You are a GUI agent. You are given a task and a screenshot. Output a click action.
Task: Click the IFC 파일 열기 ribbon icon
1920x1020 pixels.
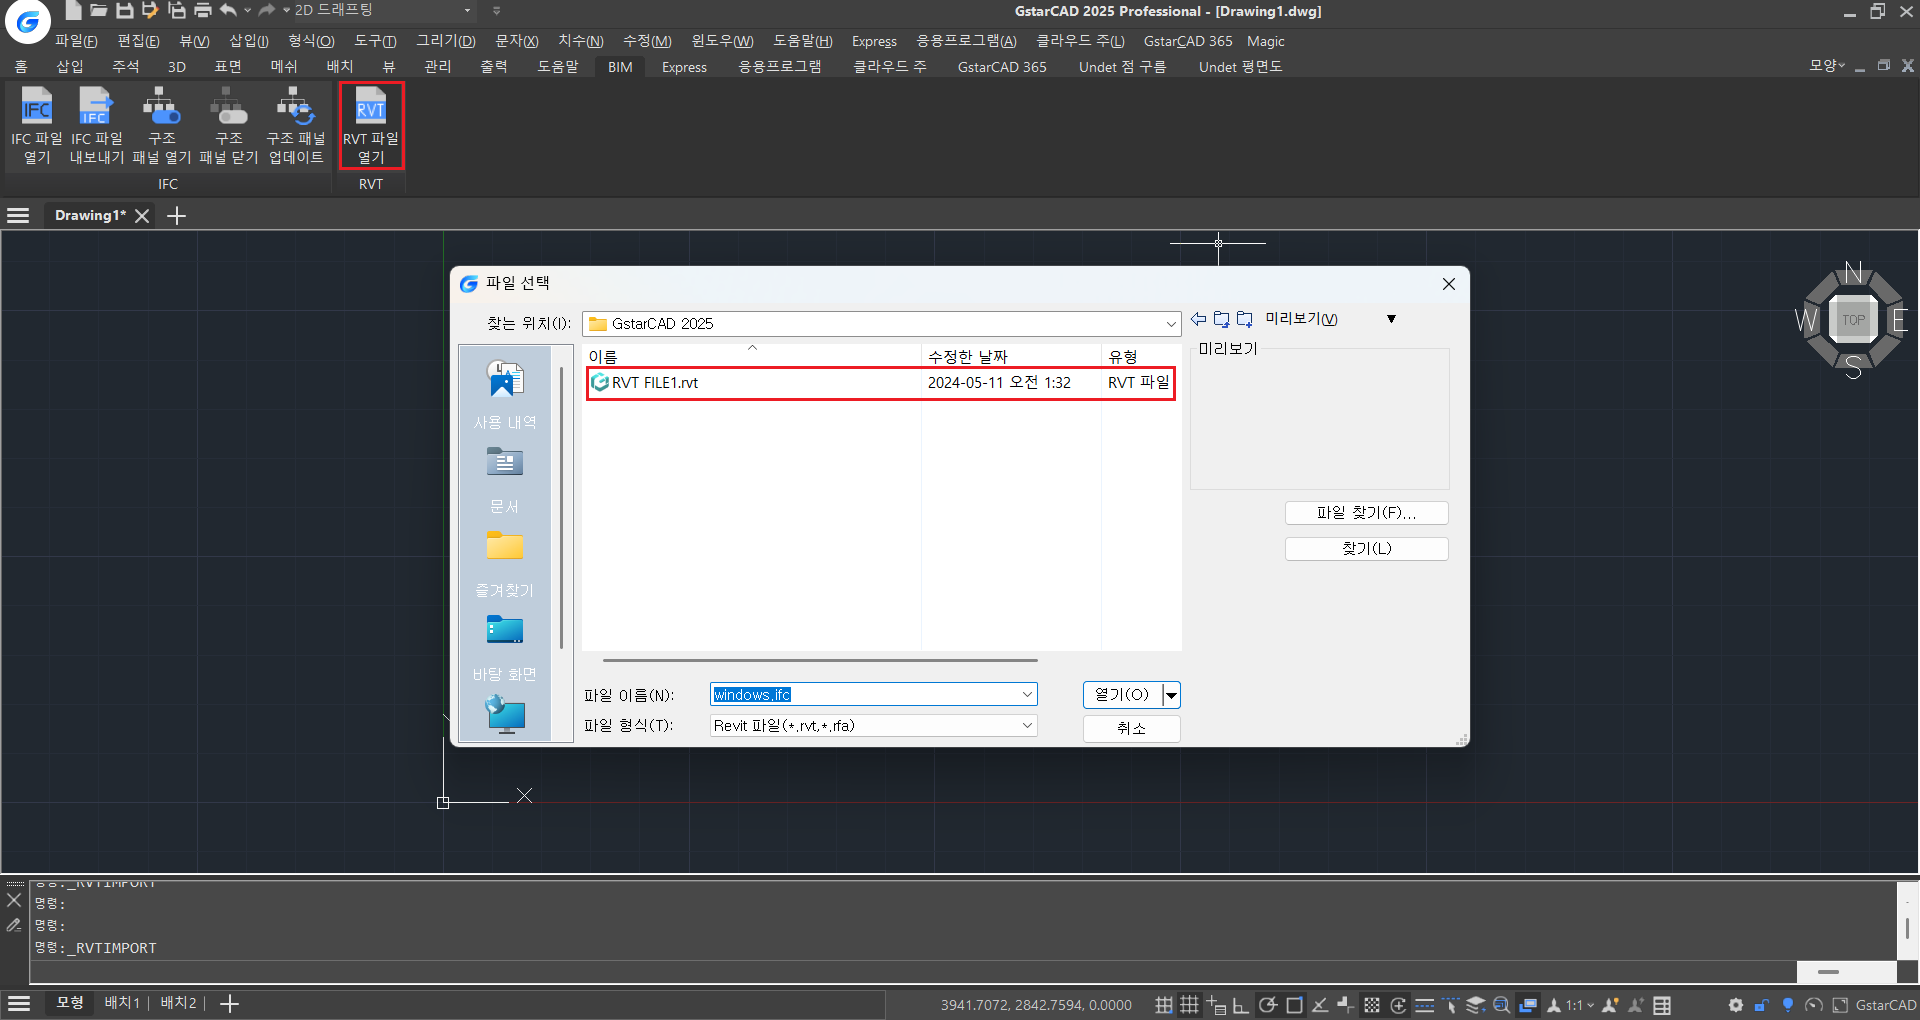[37, 126]
